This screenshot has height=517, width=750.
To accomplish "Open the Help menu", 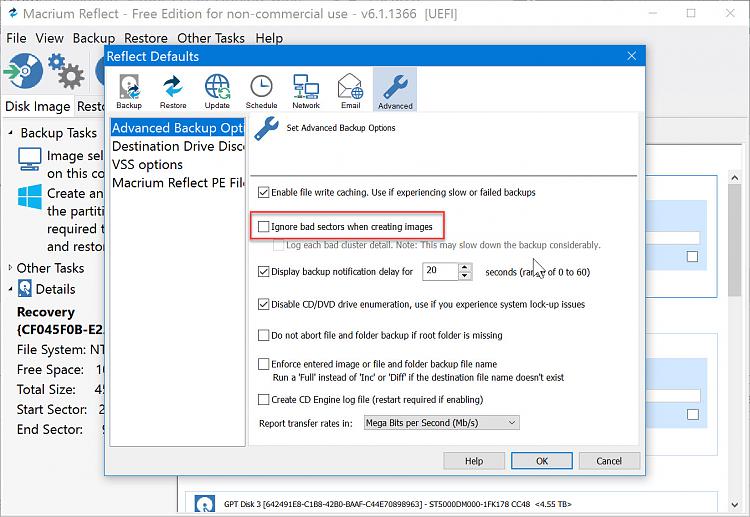I will pyautogui.click(x=269, y=38).
